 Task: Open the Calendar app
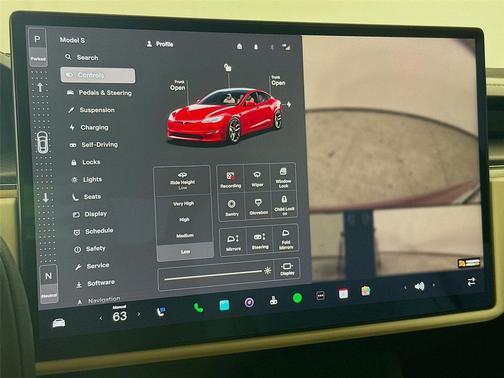[x=343, y=293]
